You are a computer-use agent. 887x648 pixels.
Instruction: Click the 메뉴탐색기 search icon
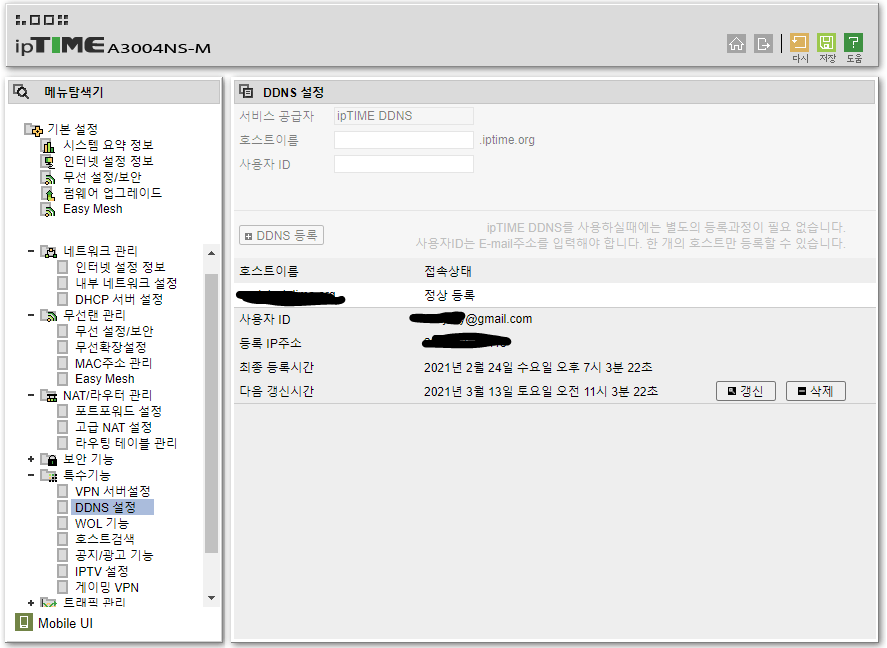pyautogui.click(x=21, y=92)
